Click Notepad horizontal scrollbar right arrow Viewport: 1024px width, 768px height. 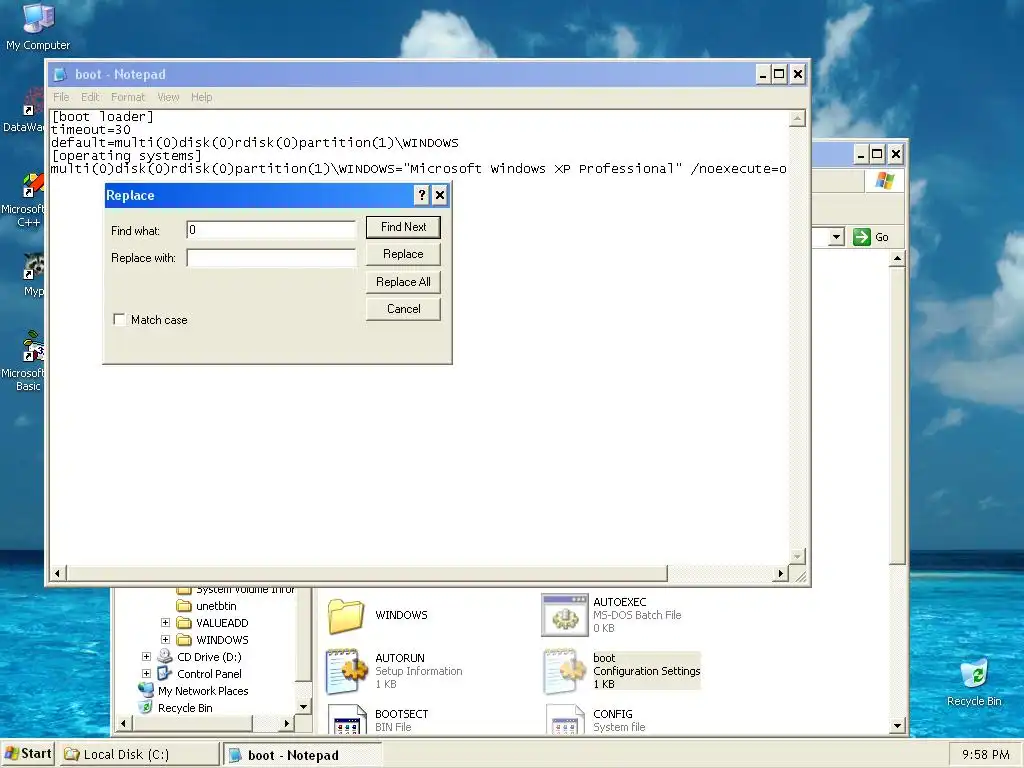tap(780, 573)
